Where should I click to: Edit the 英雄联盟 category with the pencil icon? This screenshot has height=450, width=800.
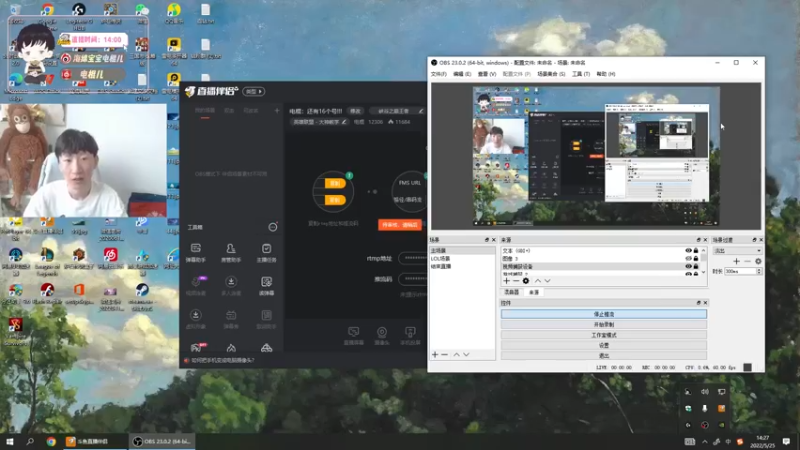click(x=344, y=122)
